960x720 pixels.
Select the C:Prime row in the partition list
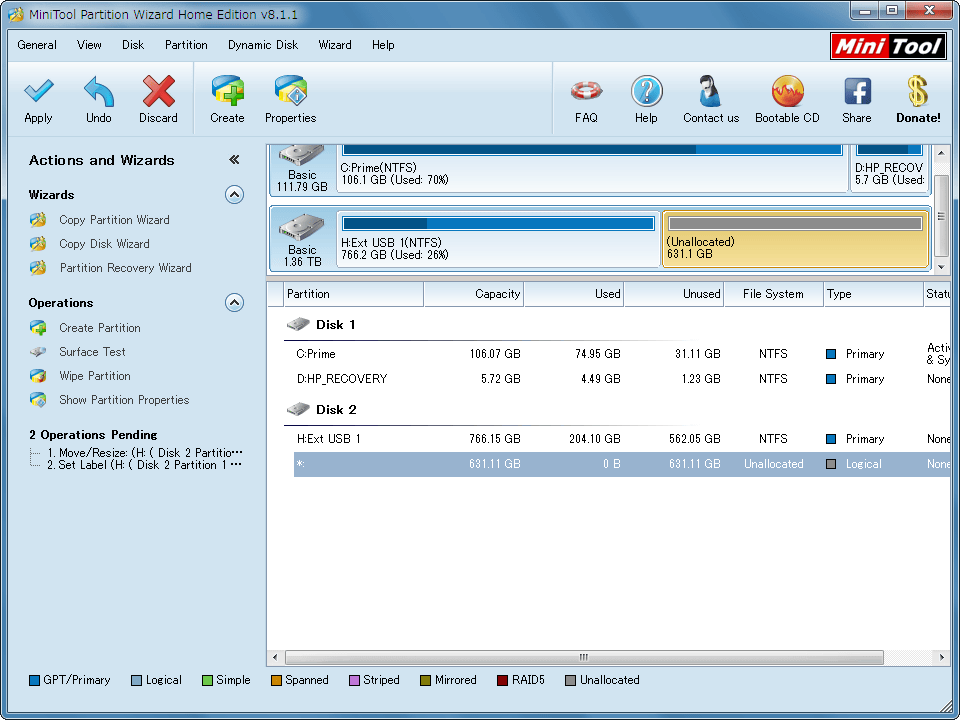pos(621,354)
